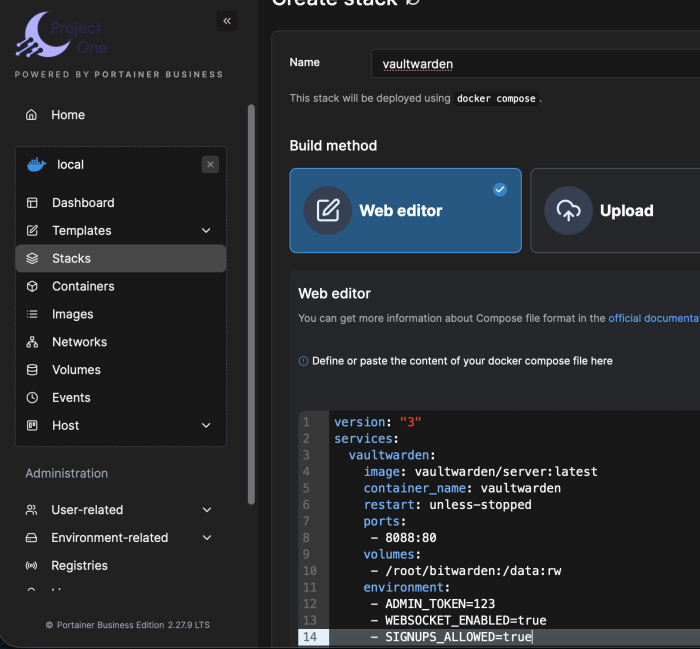The height and width of the screenshot is (649, 700).
Task: Click the Environment-related drive icon
Action: tap(31, 537)
